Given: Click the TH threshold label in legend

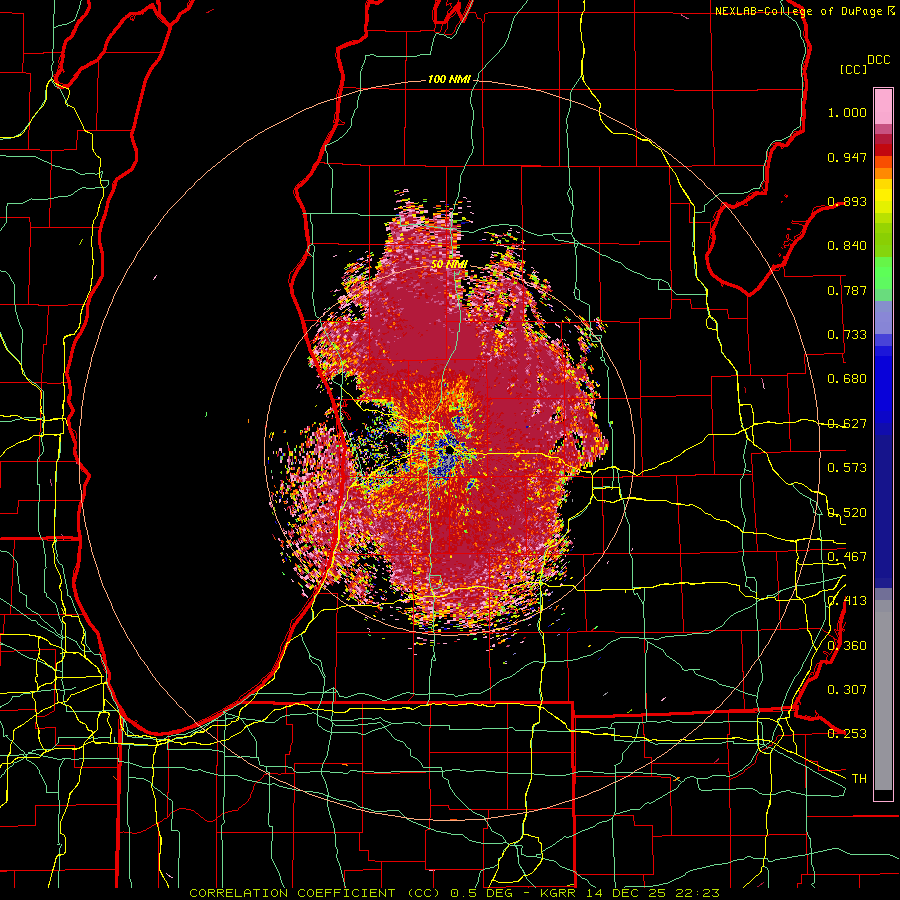Looking at the screenshot, I should [859, 779].
